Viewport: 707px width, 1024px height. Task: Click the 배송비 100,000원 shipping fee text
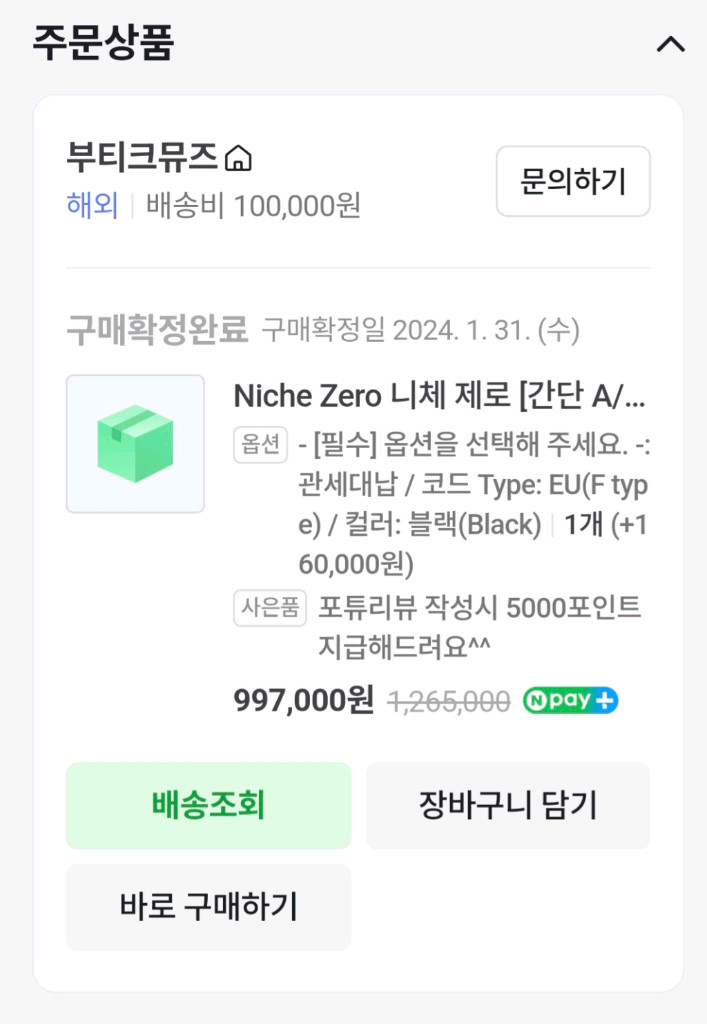tap(253, 206)
